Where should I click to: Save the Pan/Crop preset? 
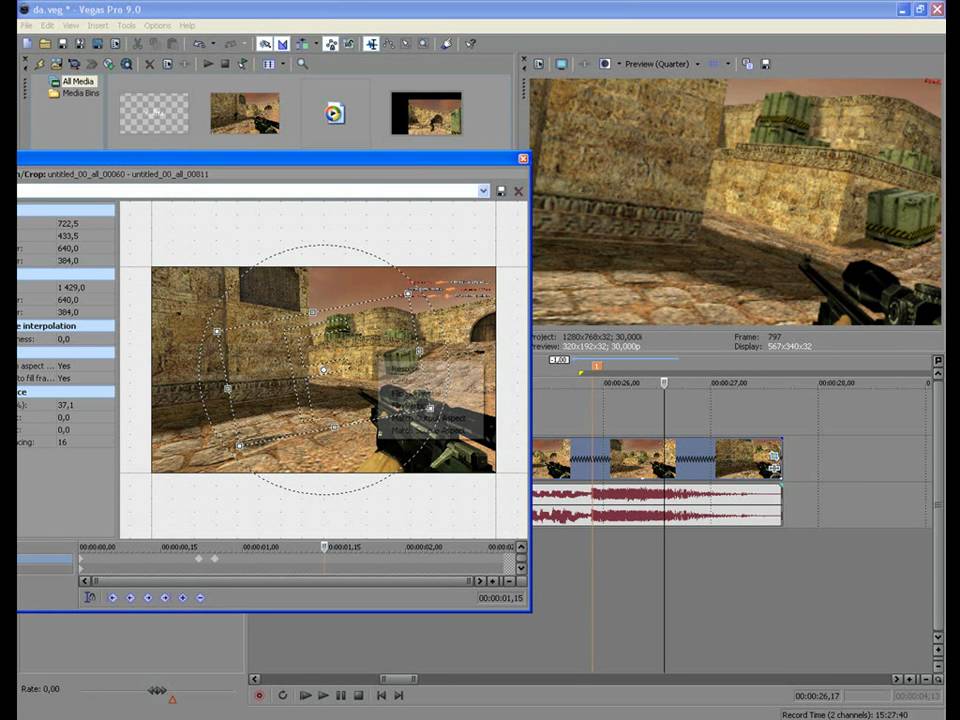click(x=501, y=191)
